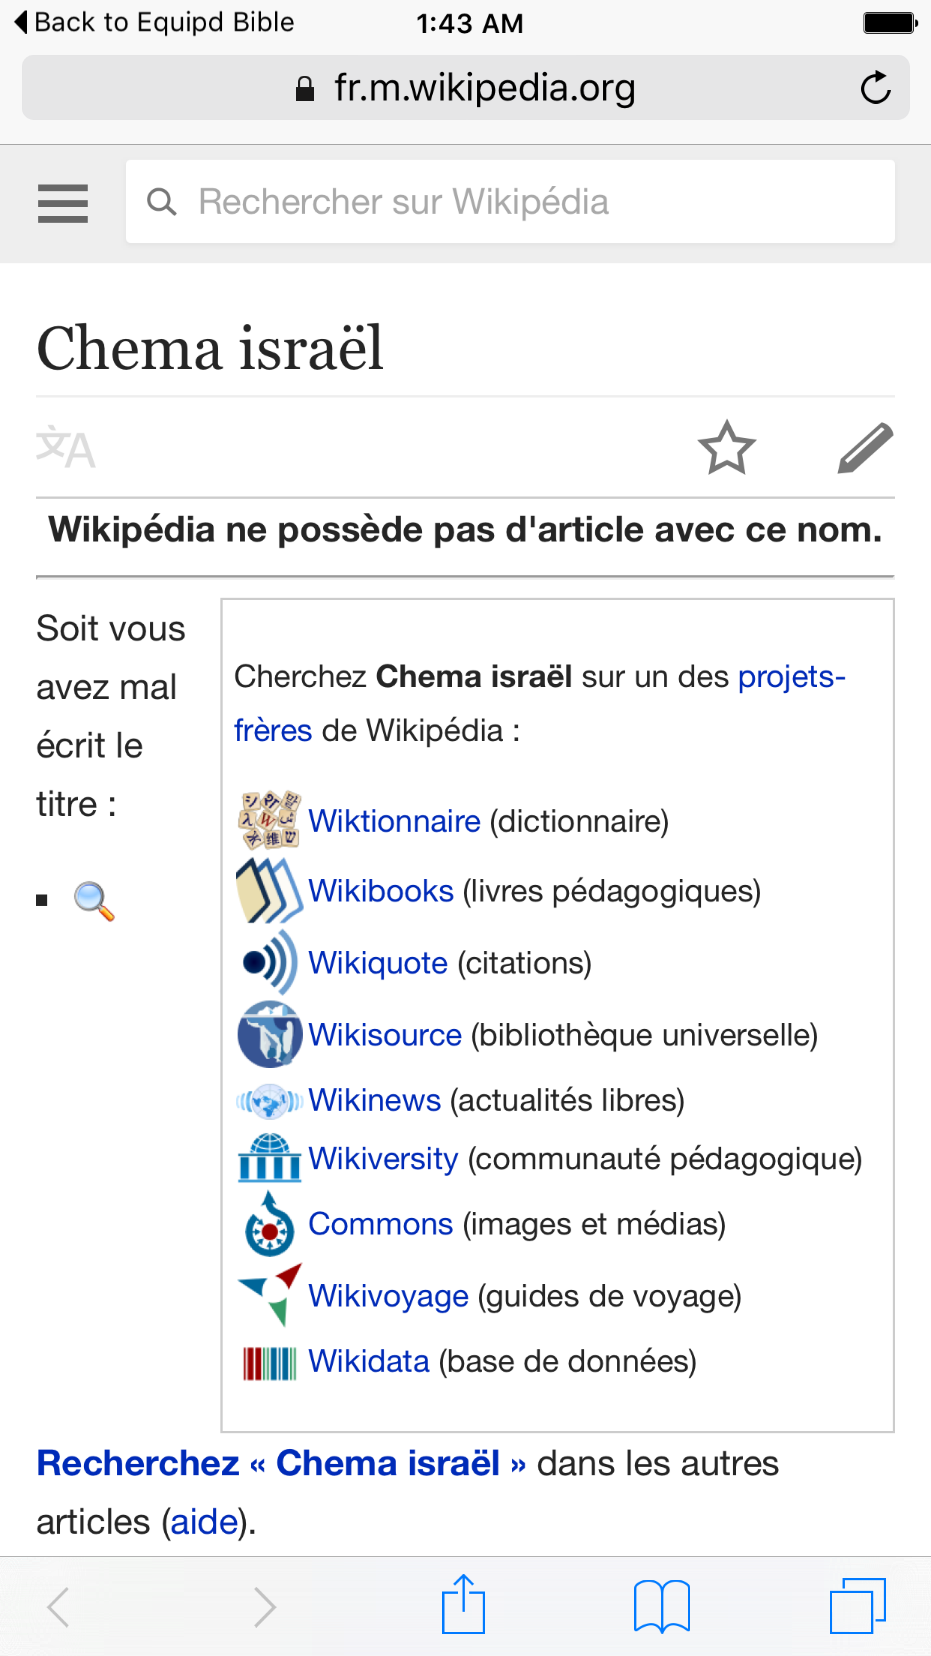The height and width of the screenshot is (1656, 931).
Task: Add page to watchlist star
Action: pos(726,447)
